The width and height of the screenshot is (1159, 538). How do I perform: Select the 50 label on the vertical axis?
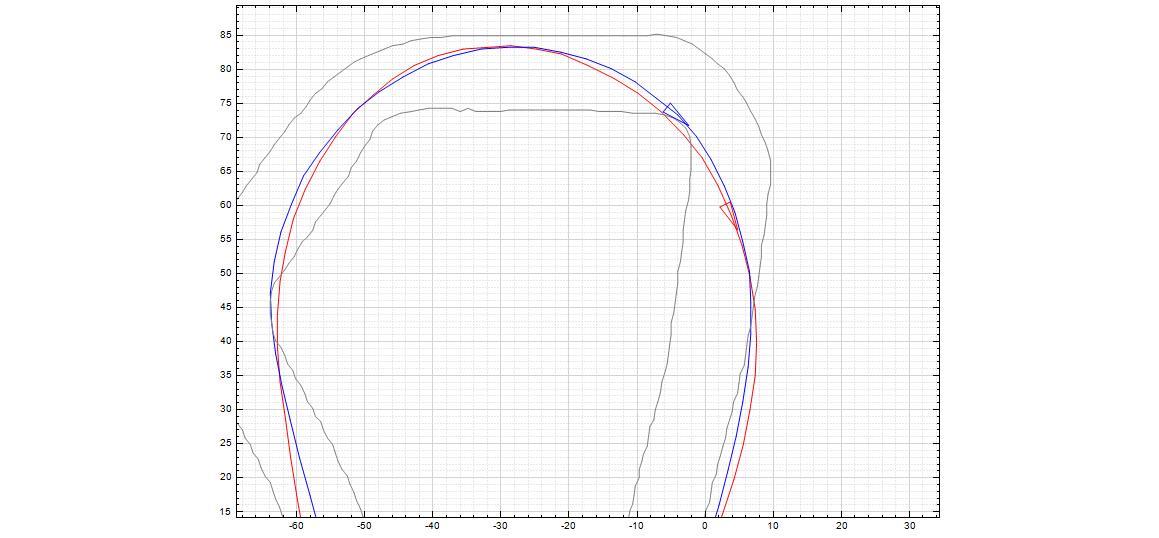(x=224, y=273)
